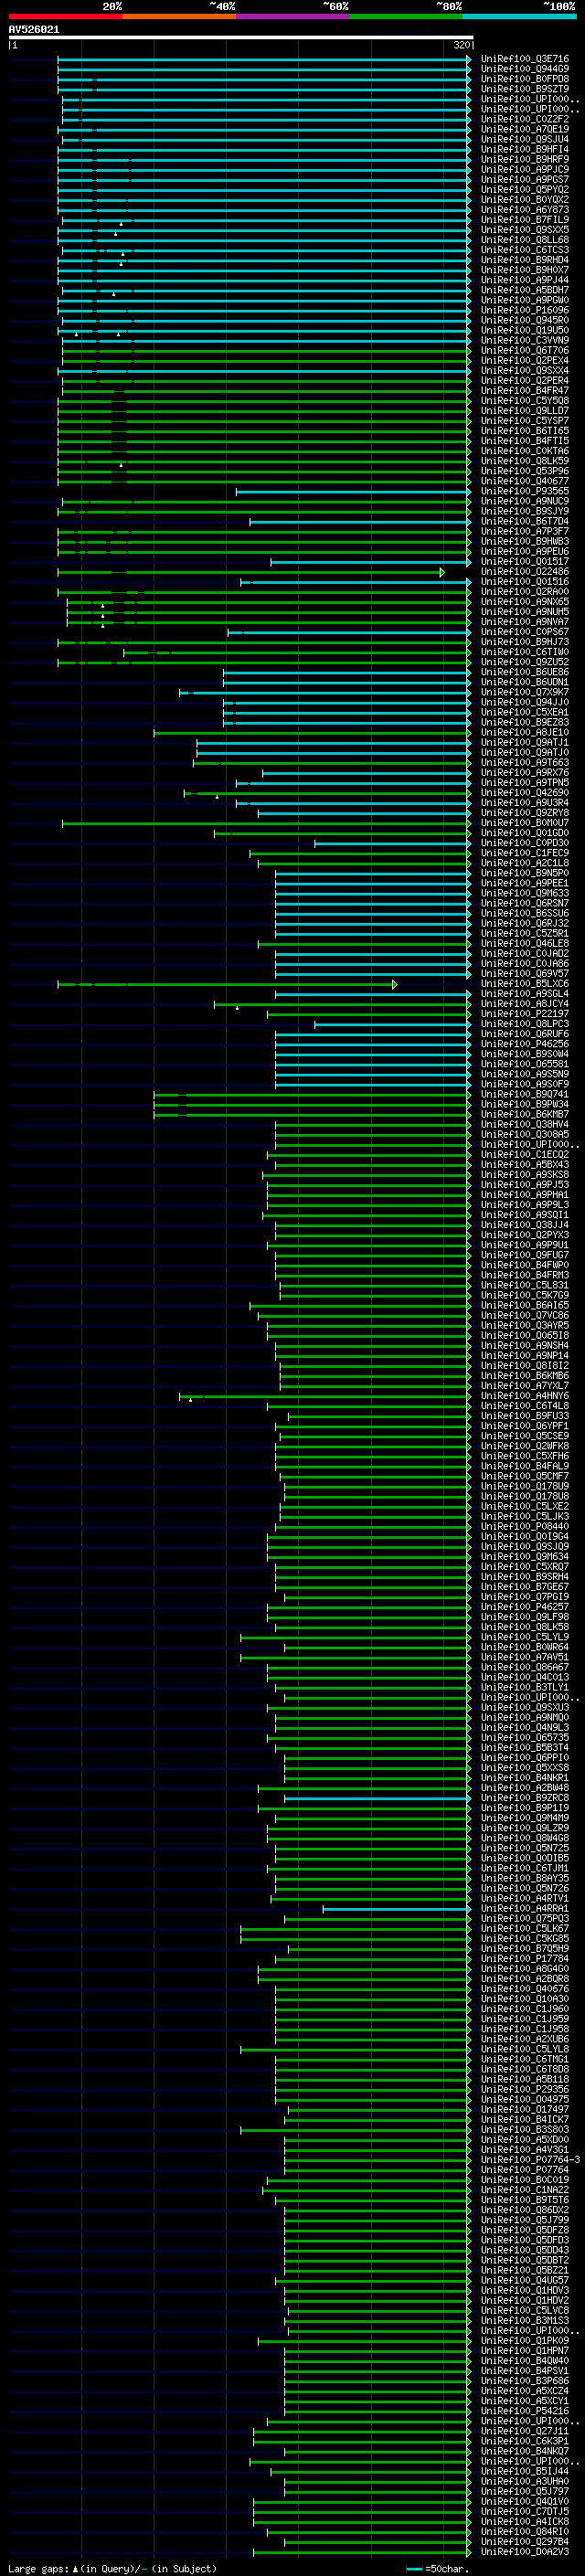585x2576 pixels.
Task: Select hit label UniRef100_A8JE10
Action: (x=525, y=733)
